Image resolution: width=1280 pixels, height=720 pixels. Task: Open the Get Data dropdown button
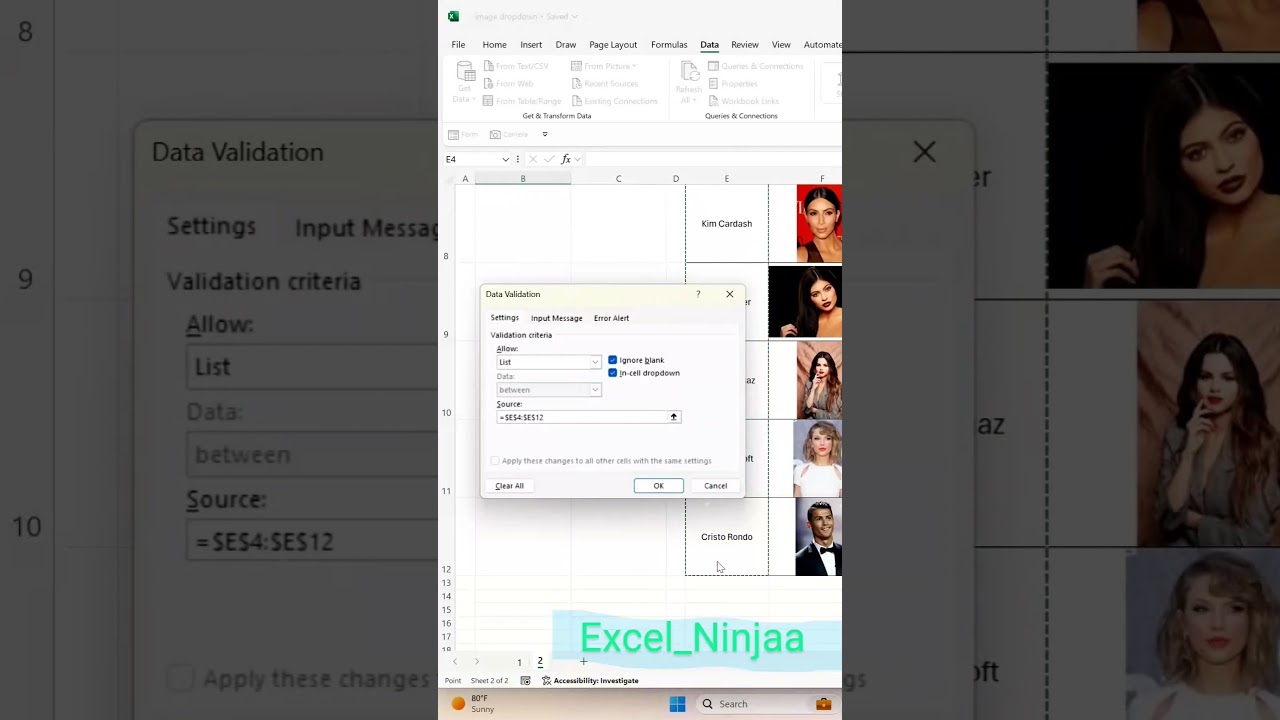coord(465,82)
